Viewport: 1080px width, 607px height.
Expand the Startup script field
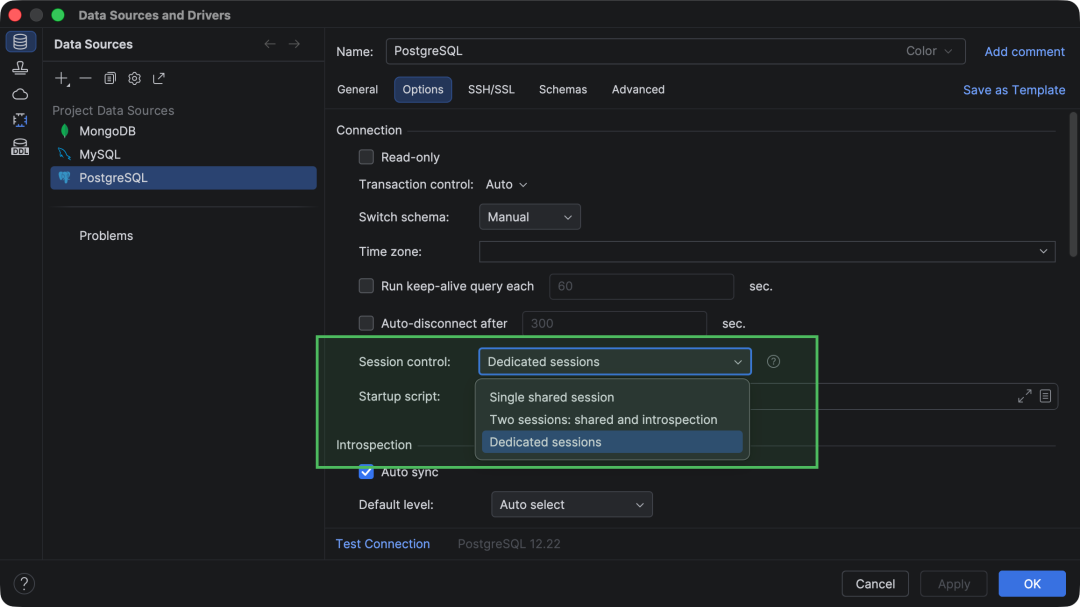click(x=1025, y=396)
